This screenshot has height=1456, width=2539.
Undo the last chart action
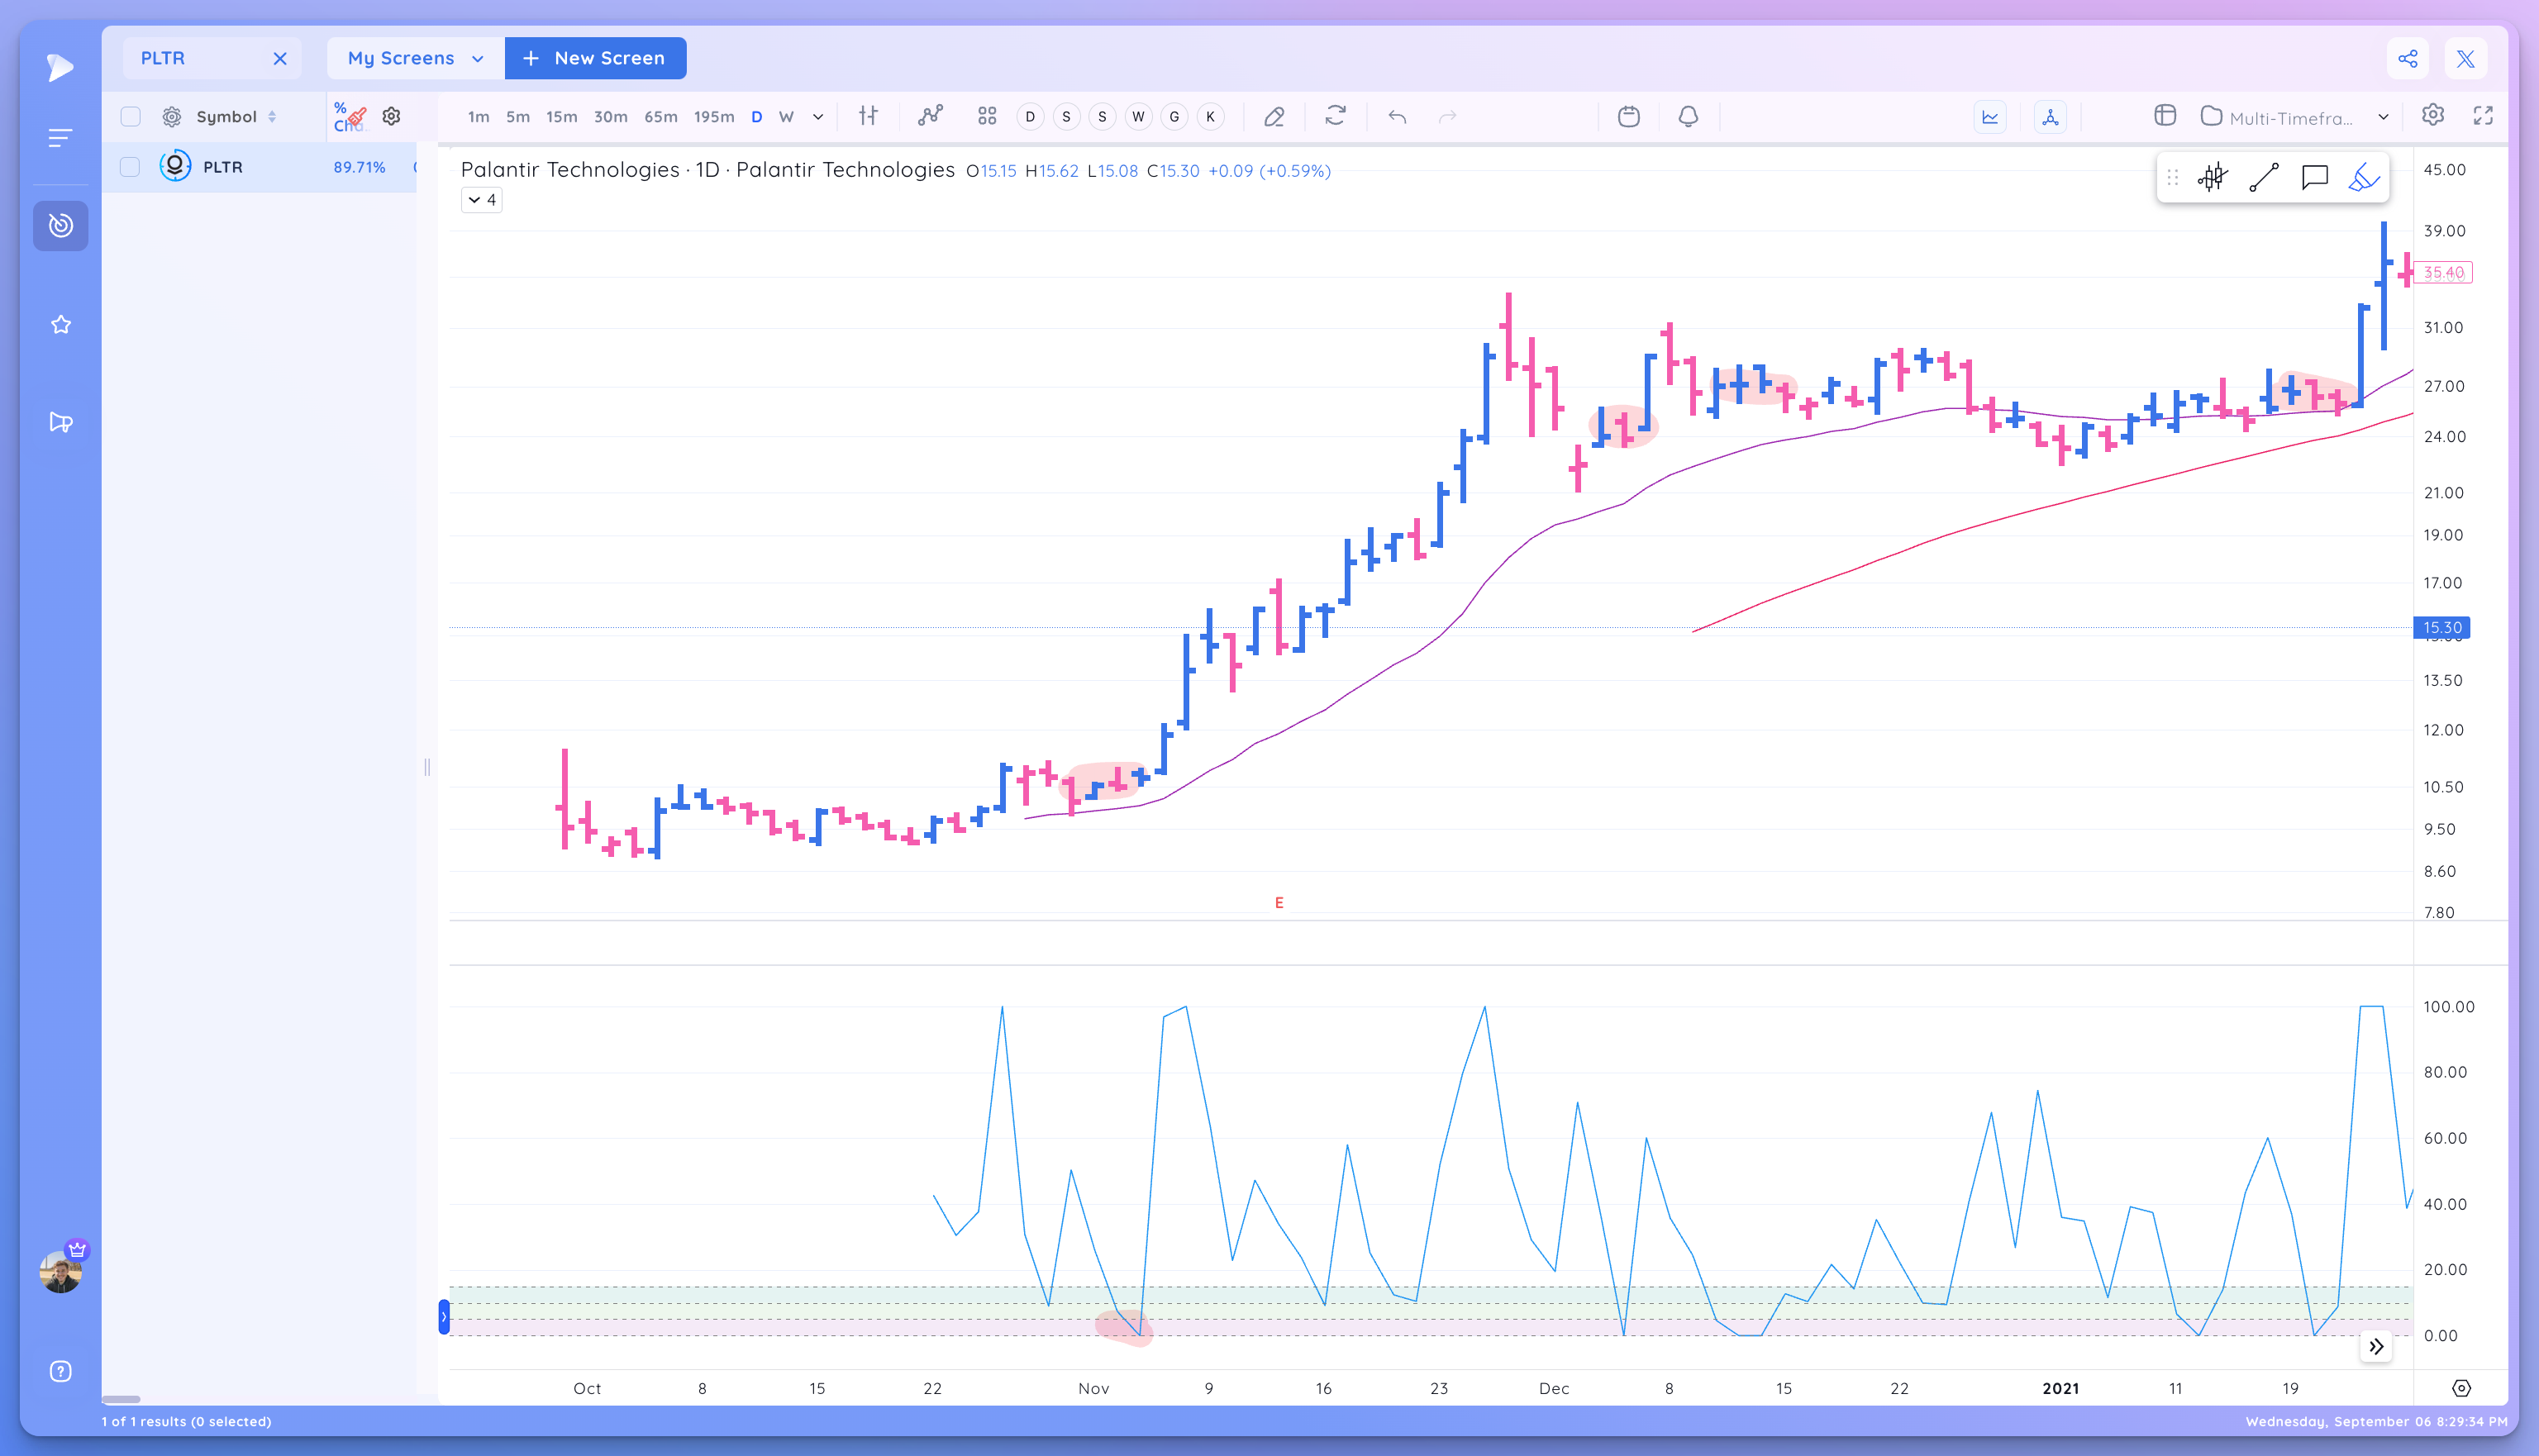click(x=1397, y=117)
